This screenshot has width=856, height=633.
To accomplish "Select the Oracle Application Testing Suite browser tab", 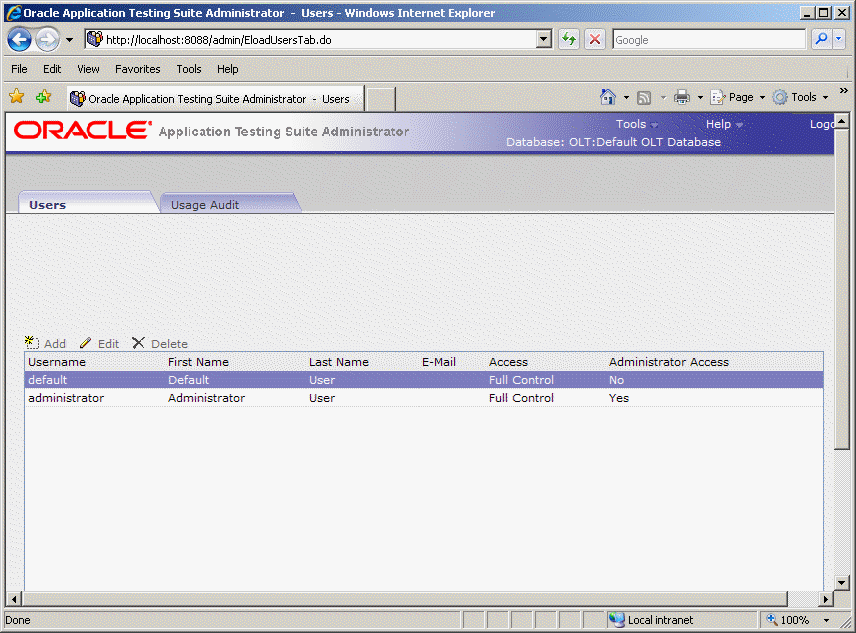I will (215, 99).
